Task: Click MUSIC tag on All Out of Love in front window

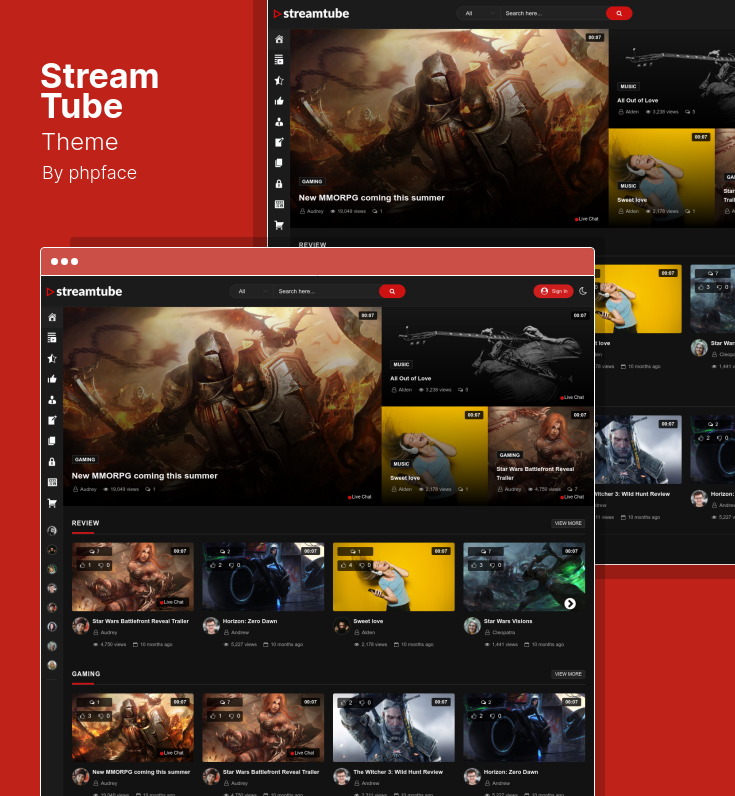Action: tap(401, 364)
